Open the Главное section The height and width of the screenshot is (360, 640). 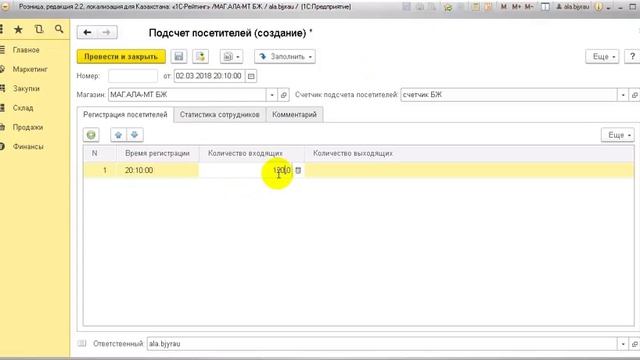26,50
